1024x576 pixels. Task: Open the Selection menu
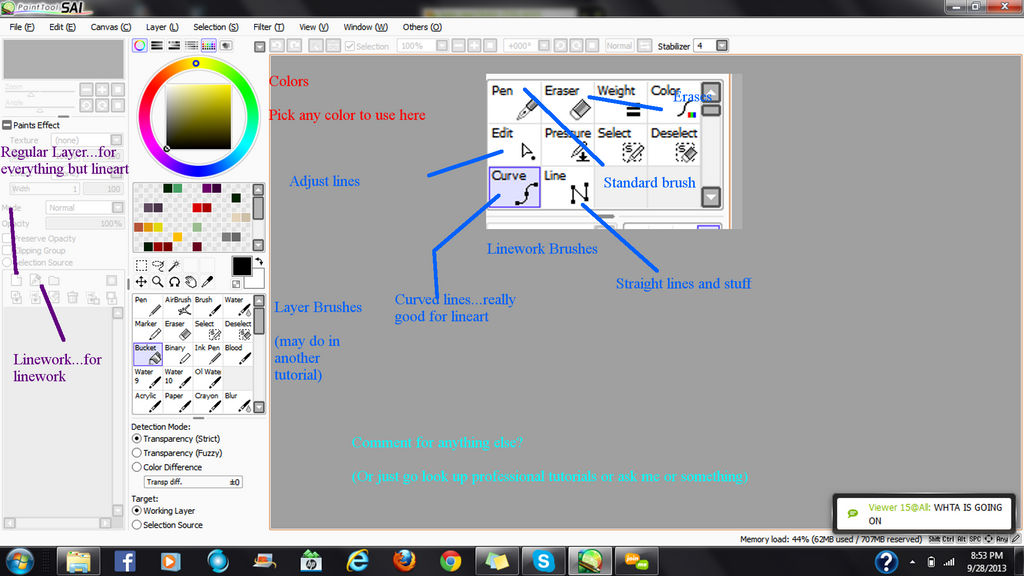click(x=216, y=27)
